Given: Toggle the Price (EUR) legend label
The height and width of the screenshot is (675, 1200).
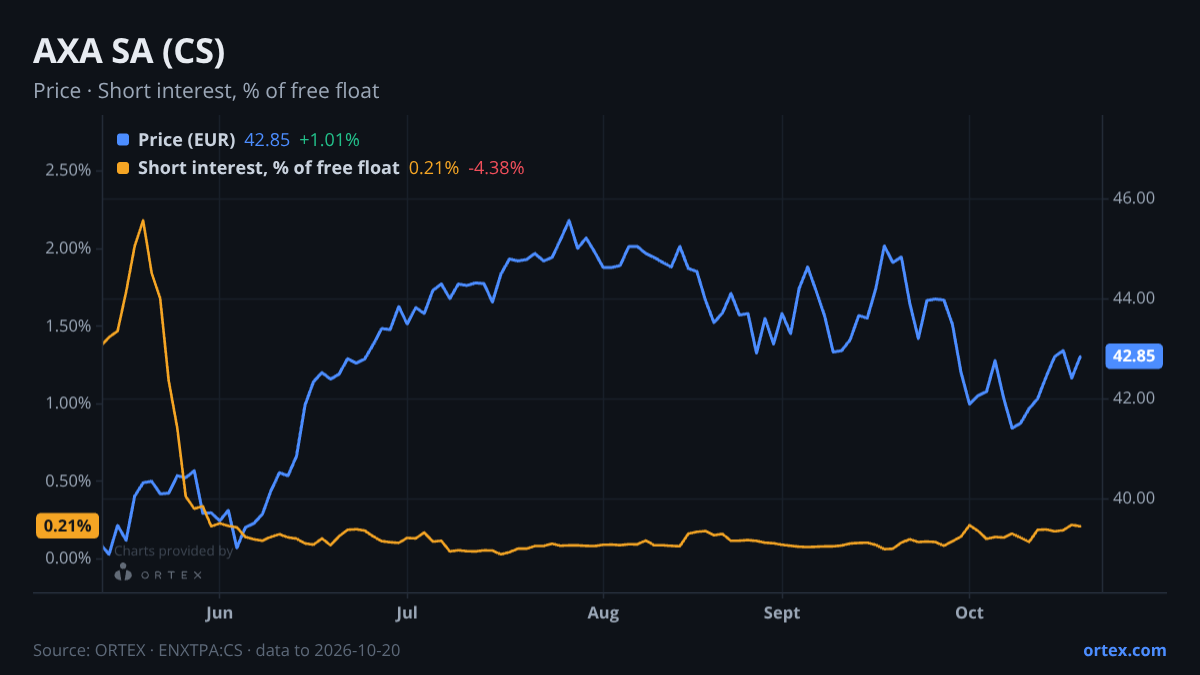Looking at the screenshot, I should (x=187, y=140).
